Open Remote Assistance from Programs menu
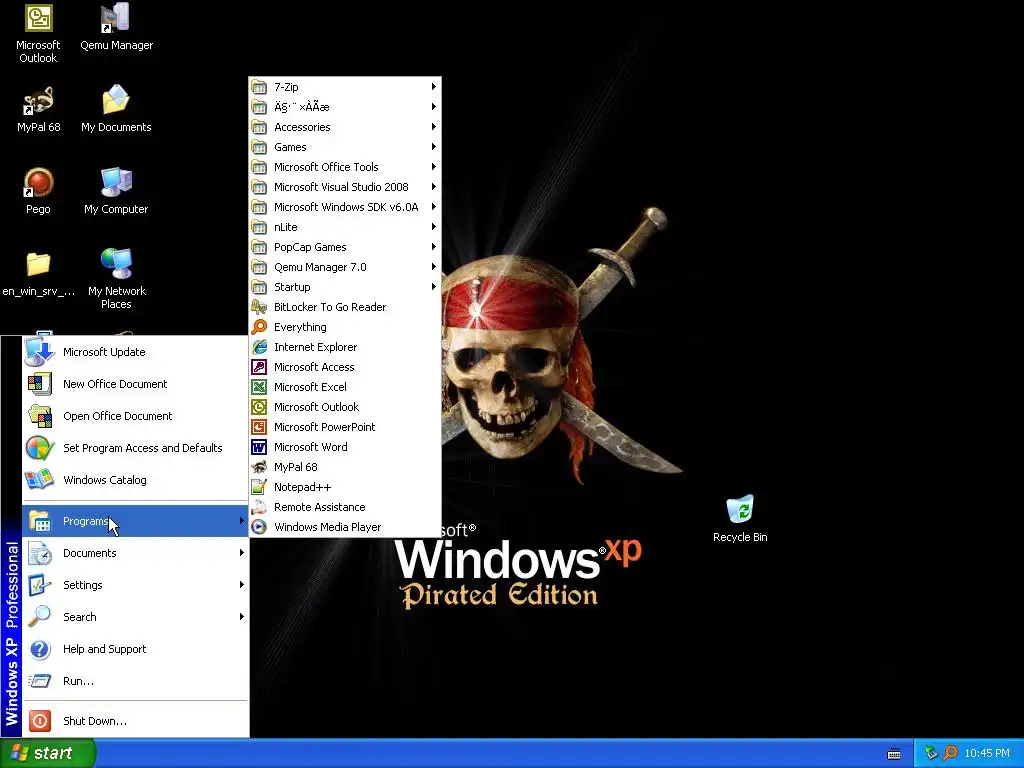This screenshot has height=768, width=1024. tap(345, 507)
